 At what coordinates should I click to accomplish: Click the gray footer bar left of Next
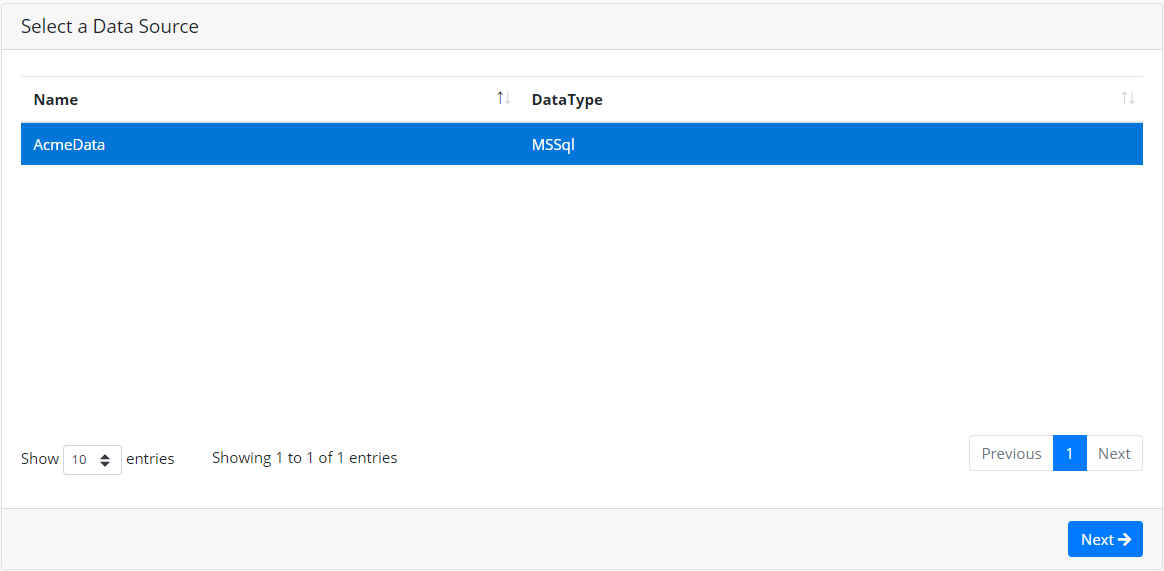534,539
